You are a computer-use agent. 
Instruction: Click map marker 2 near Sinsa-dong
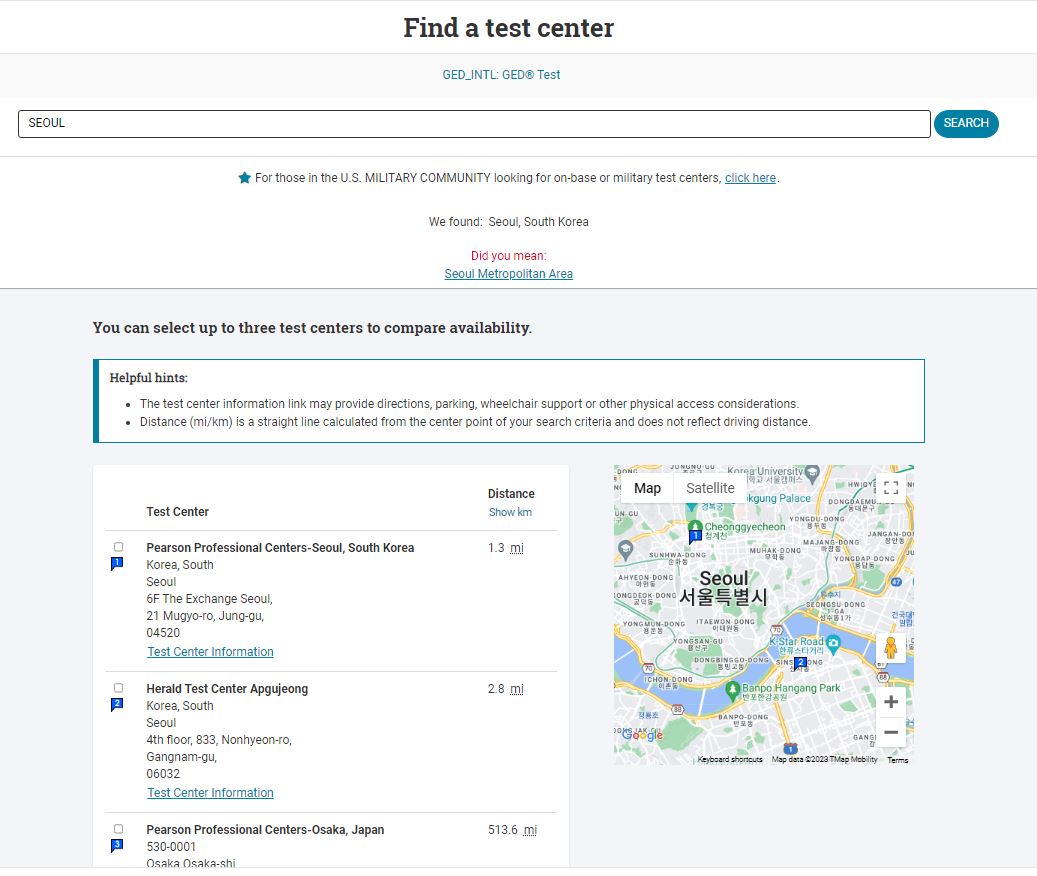click(x=800, y=662)
